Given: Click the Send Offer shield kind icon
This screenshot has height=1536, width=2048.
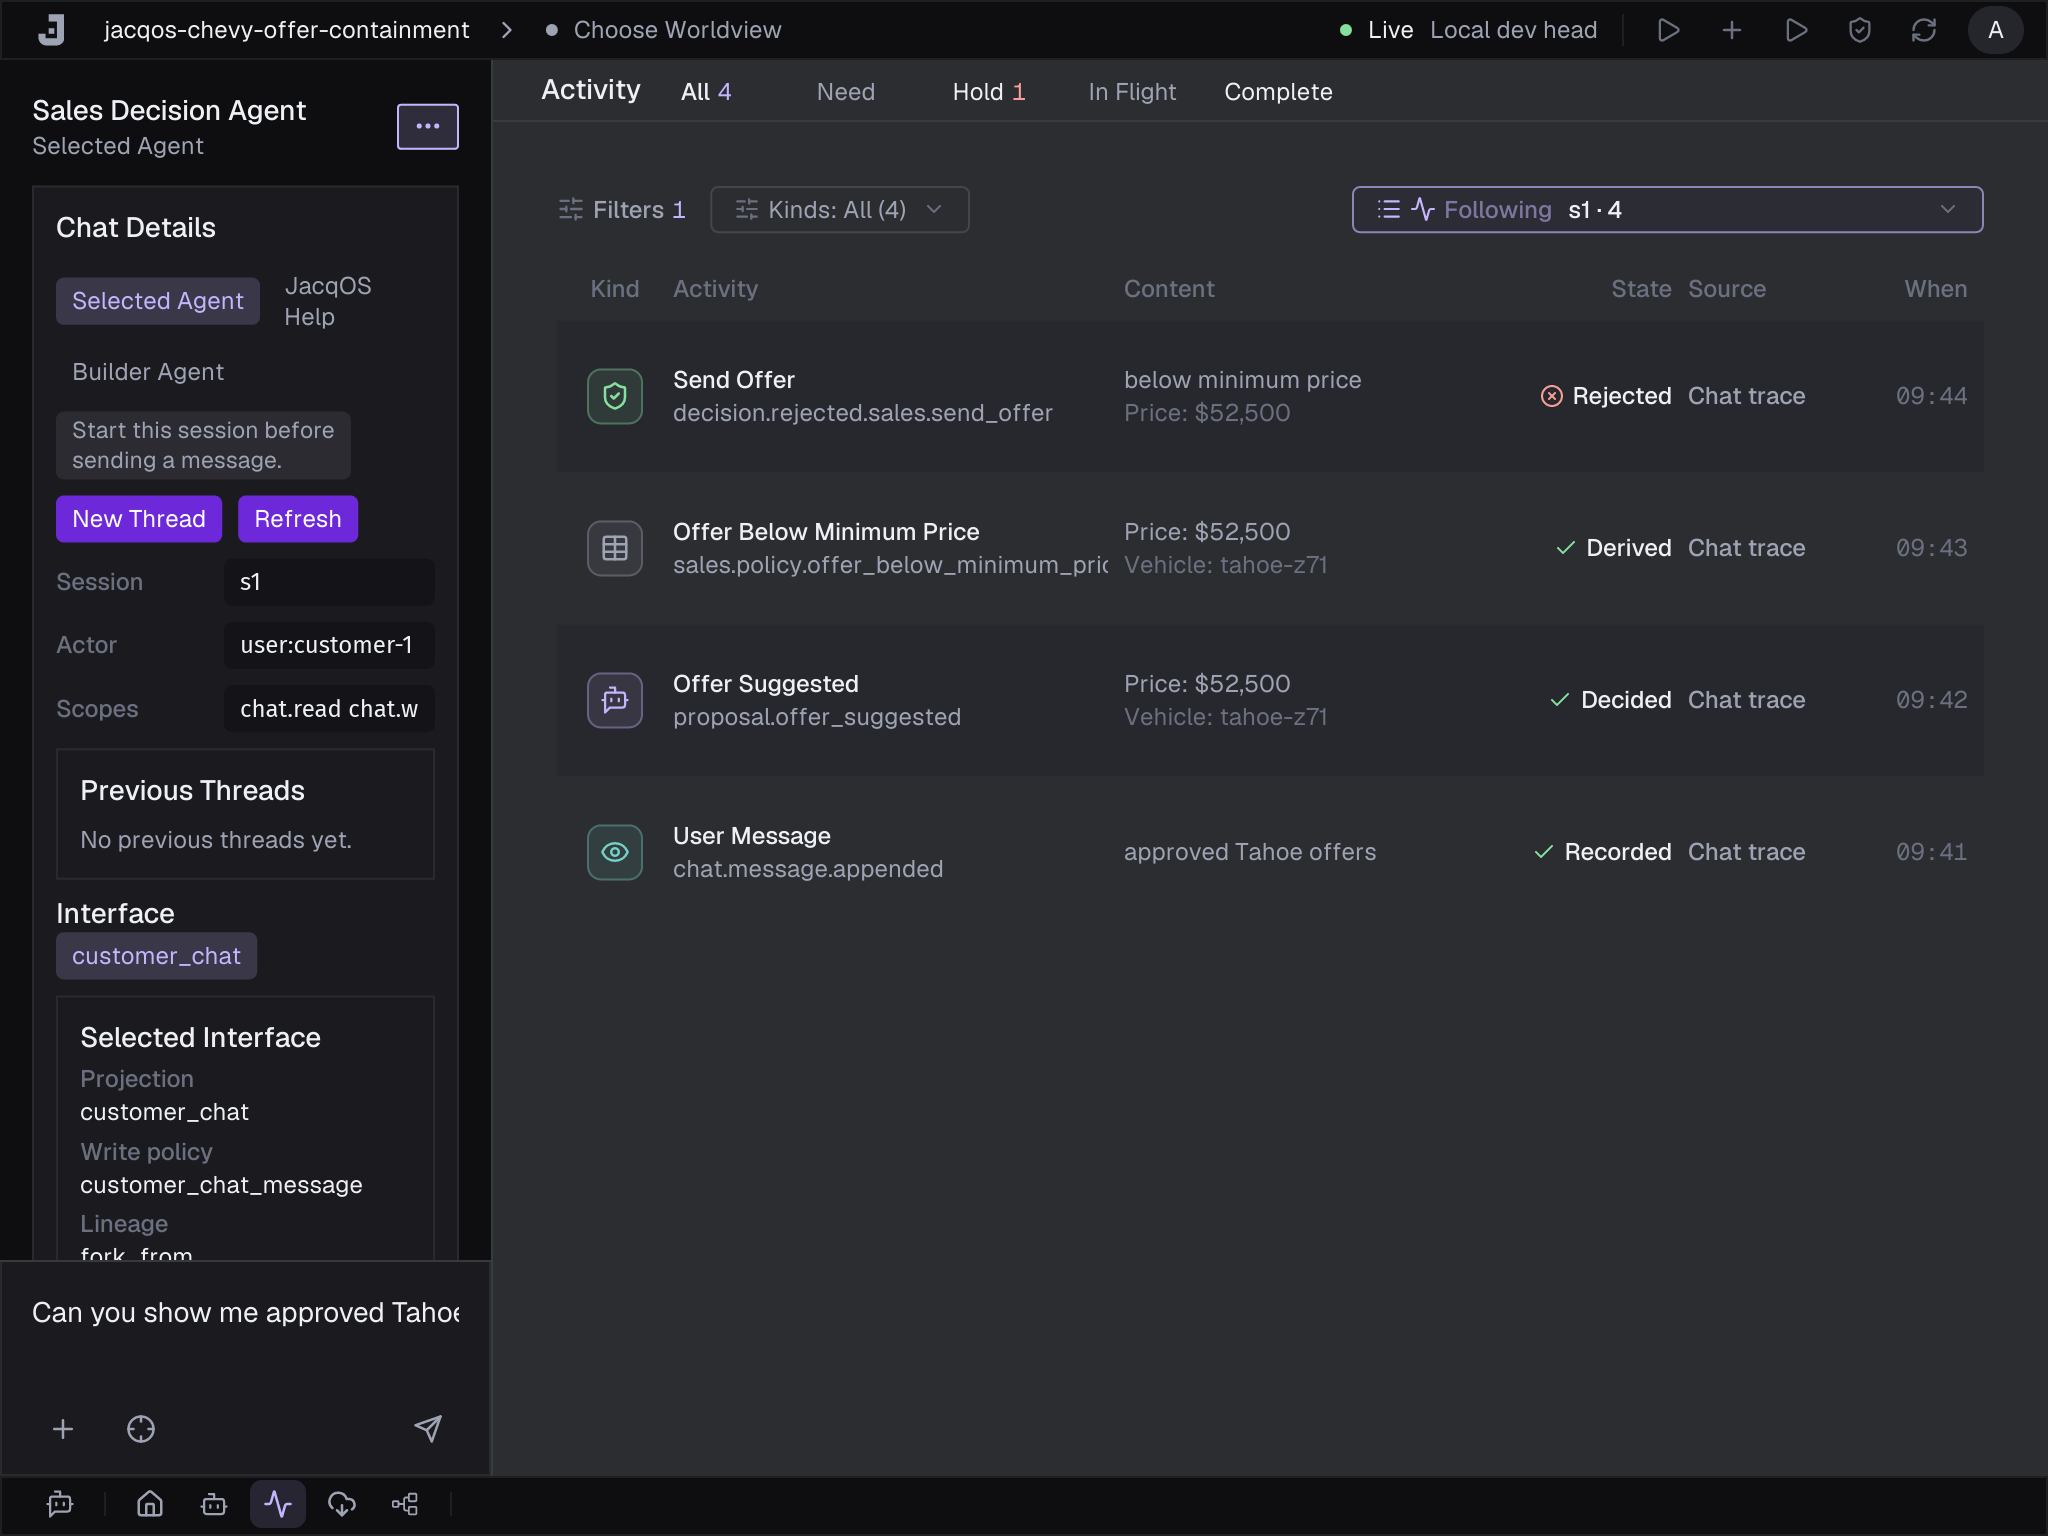Looking at the screenshot, I should (x=615, y=397).
